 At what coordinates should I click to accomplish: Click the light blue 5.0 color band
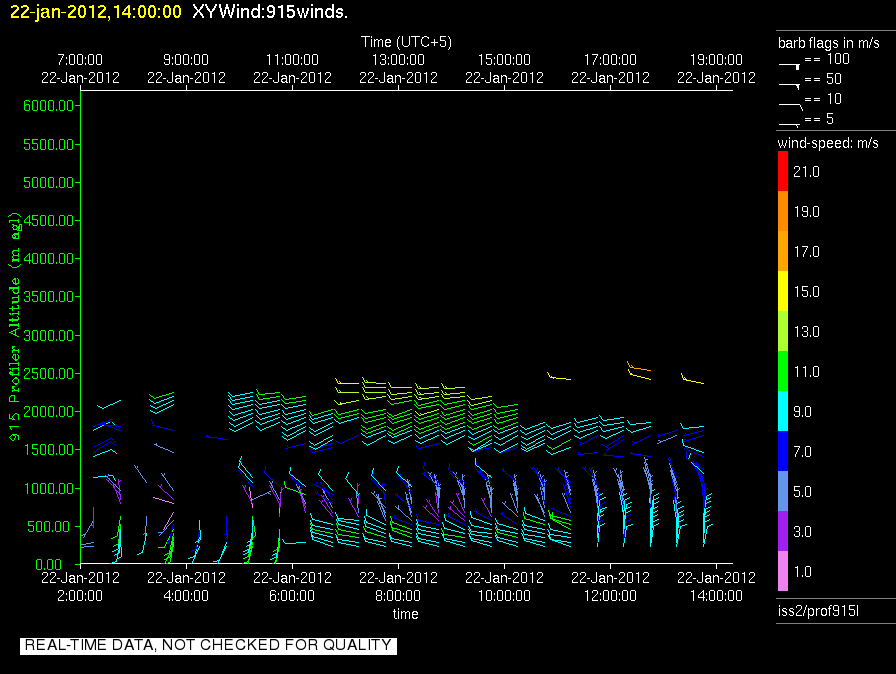point(783,491)
